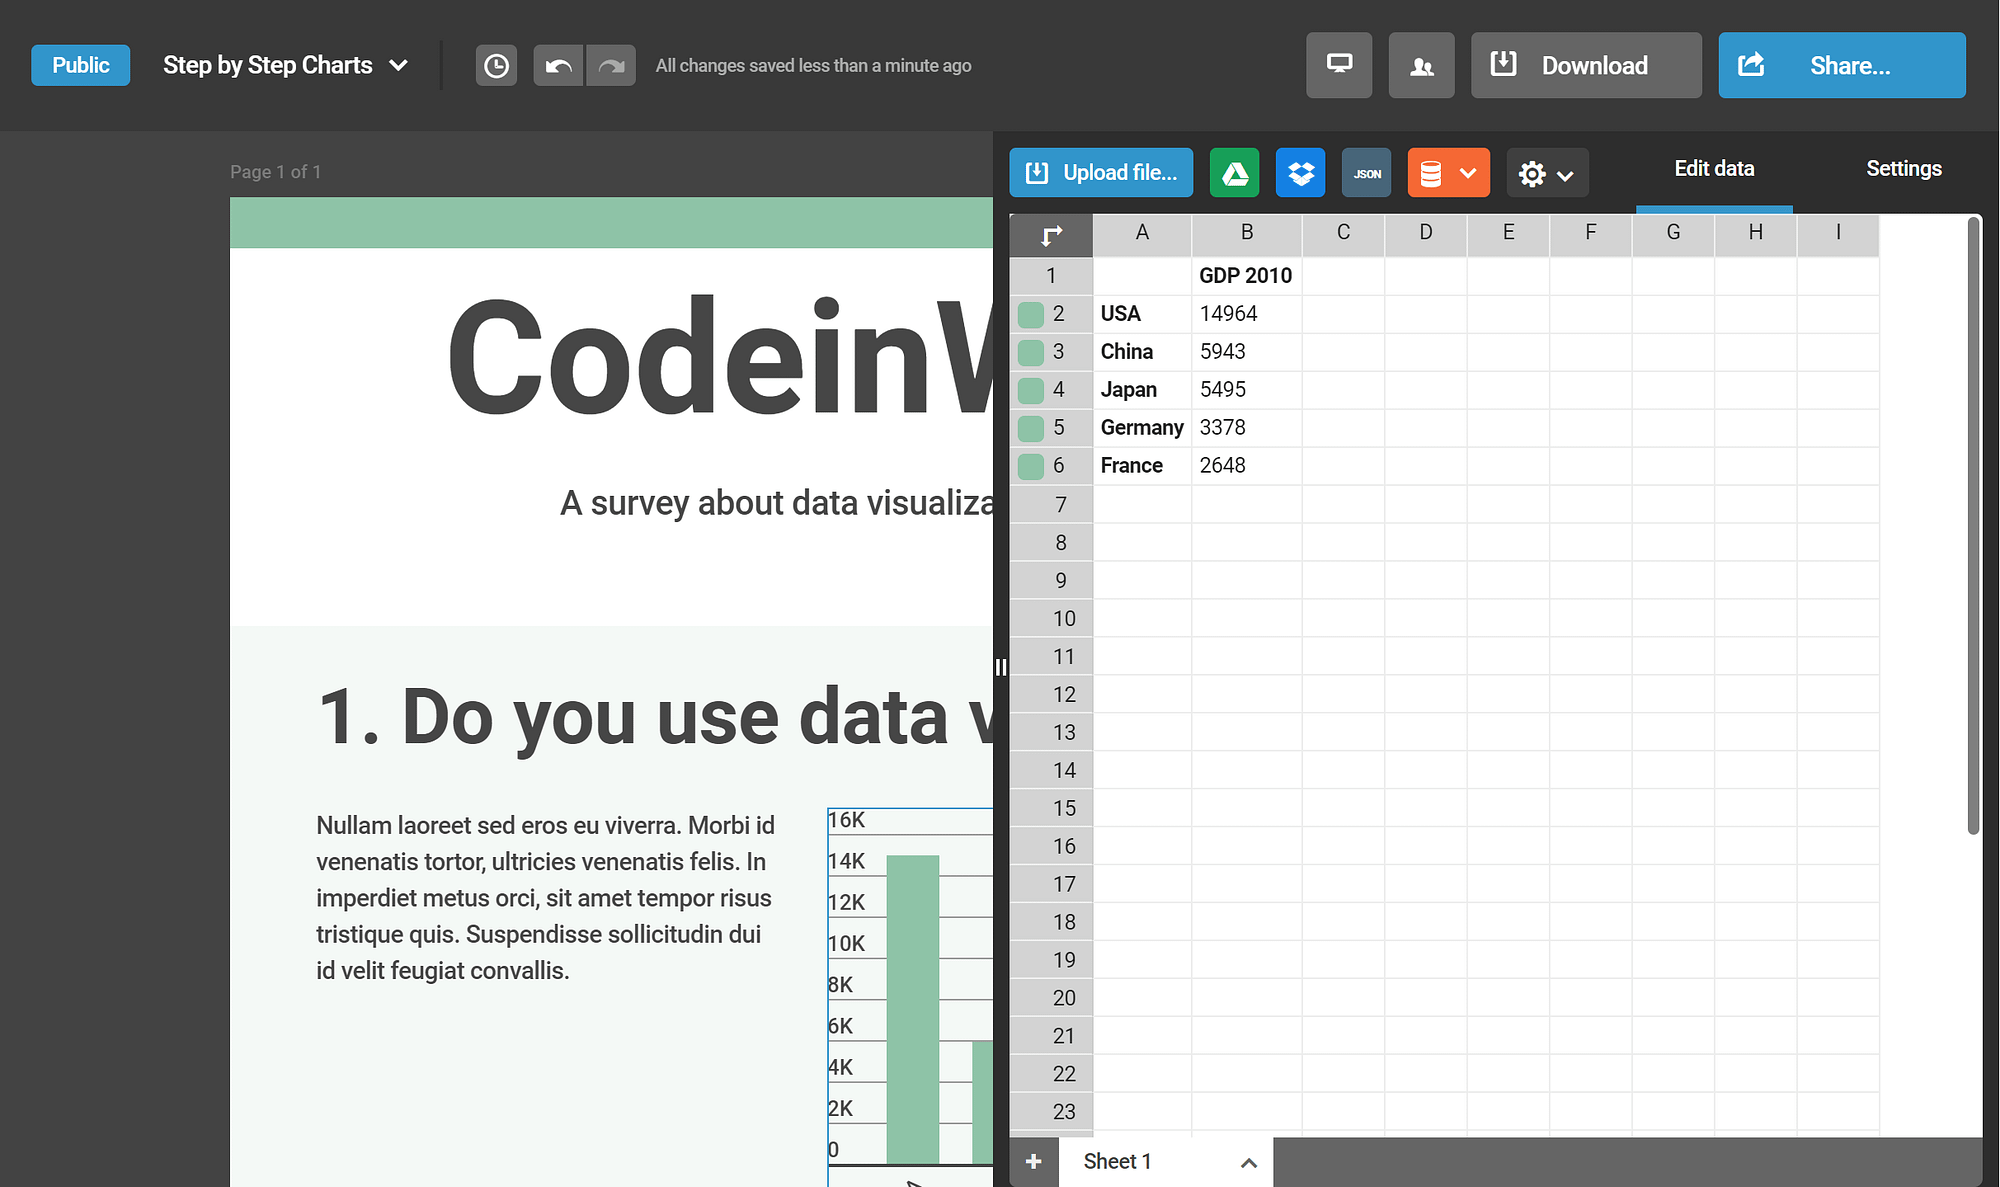Select row 7 header
Image resolution: width=2000 pixels, height=1187 pixels.
tap(1051, 505)
